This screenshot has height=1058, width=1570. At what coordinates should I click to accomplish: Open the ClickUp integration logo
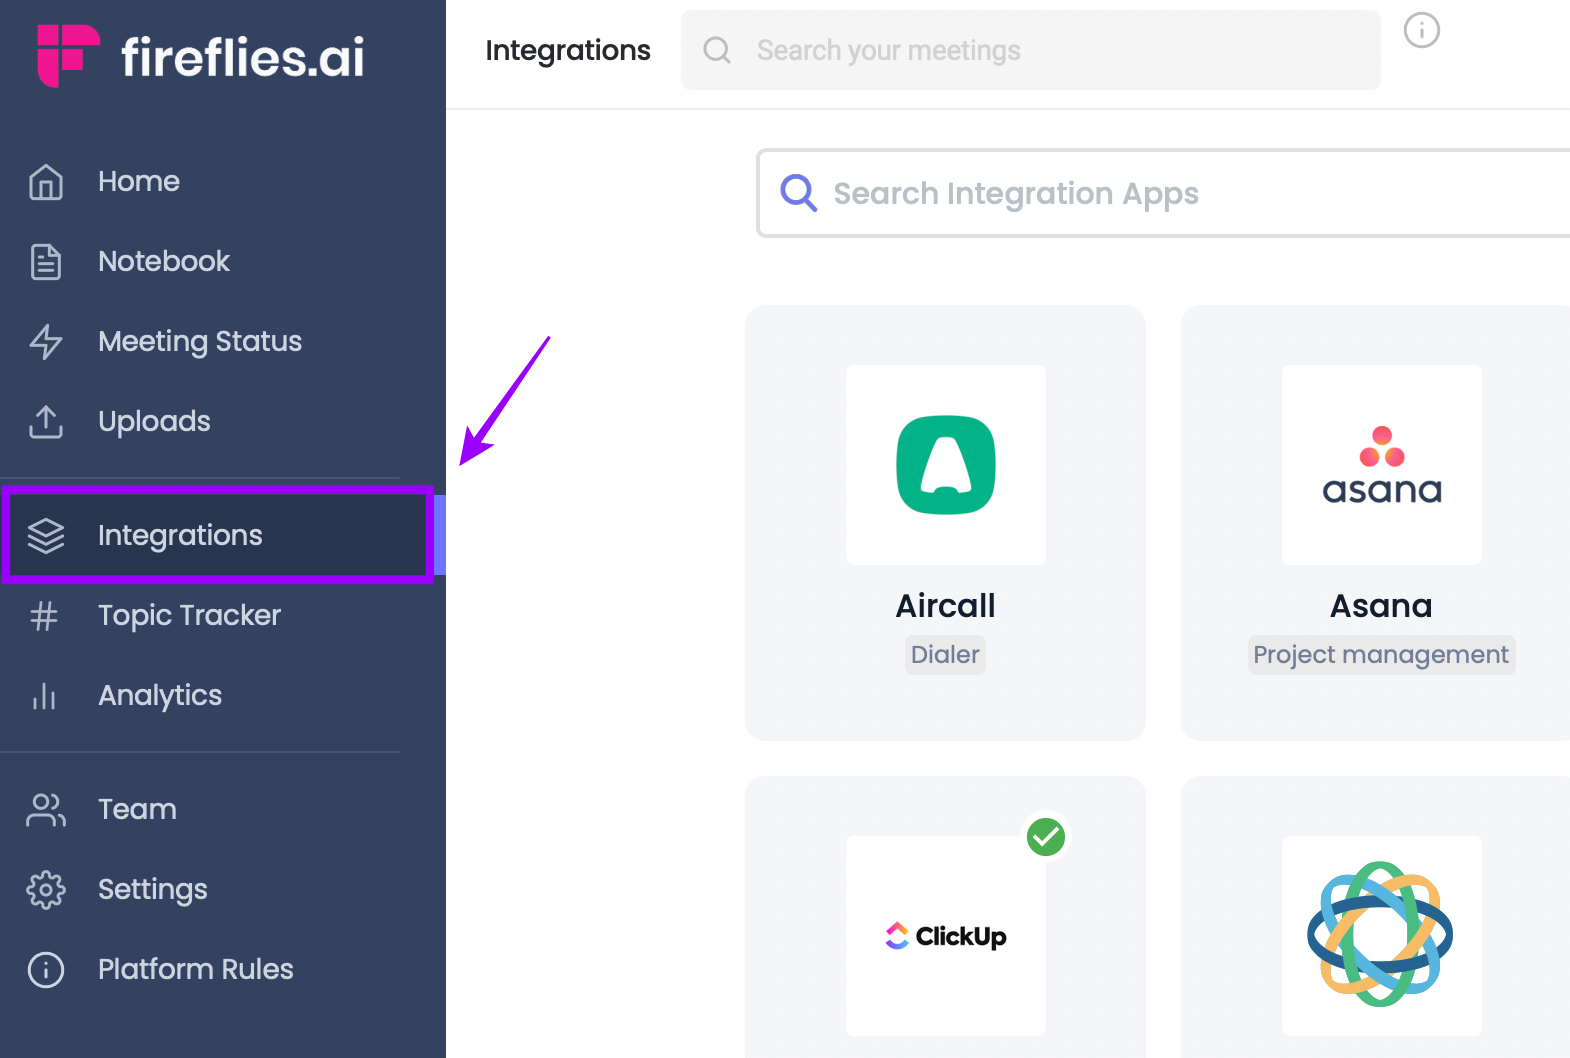[x=946, y=936]
